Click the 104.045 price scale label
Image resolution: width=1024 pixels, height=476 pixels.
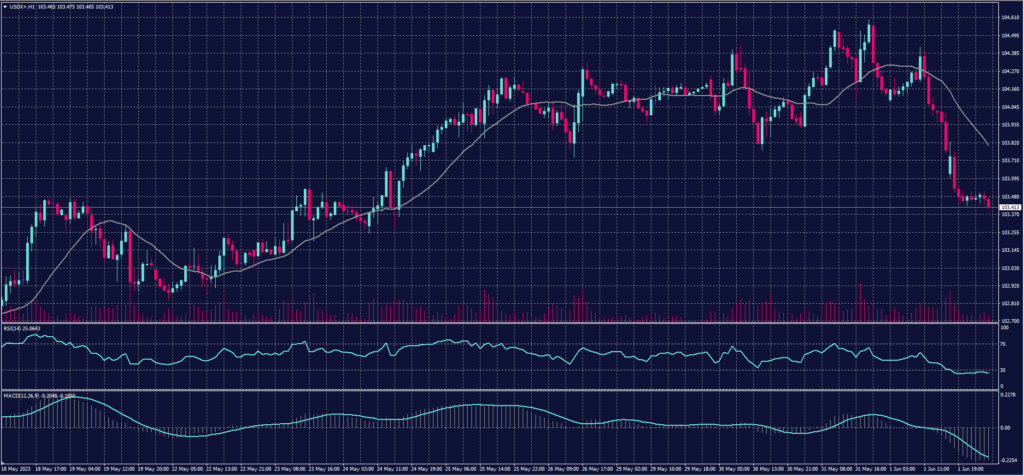coord(1010,107)
